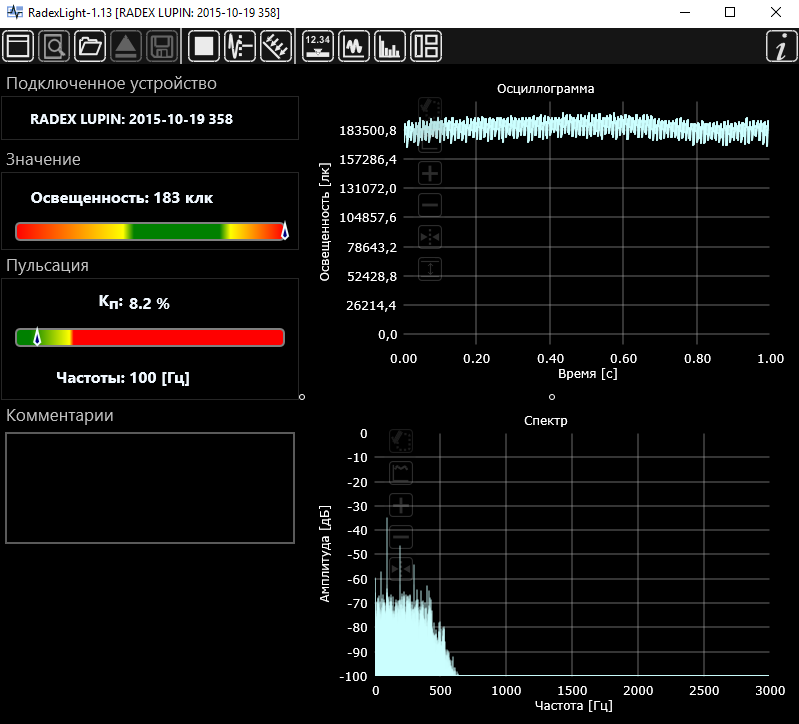Image resolution: width=799 pixels, height=724 pixels.
Task: Click the oscillogram vertical autoscale arrow icon
Action: pyautogui.click(x=430, y=269)
